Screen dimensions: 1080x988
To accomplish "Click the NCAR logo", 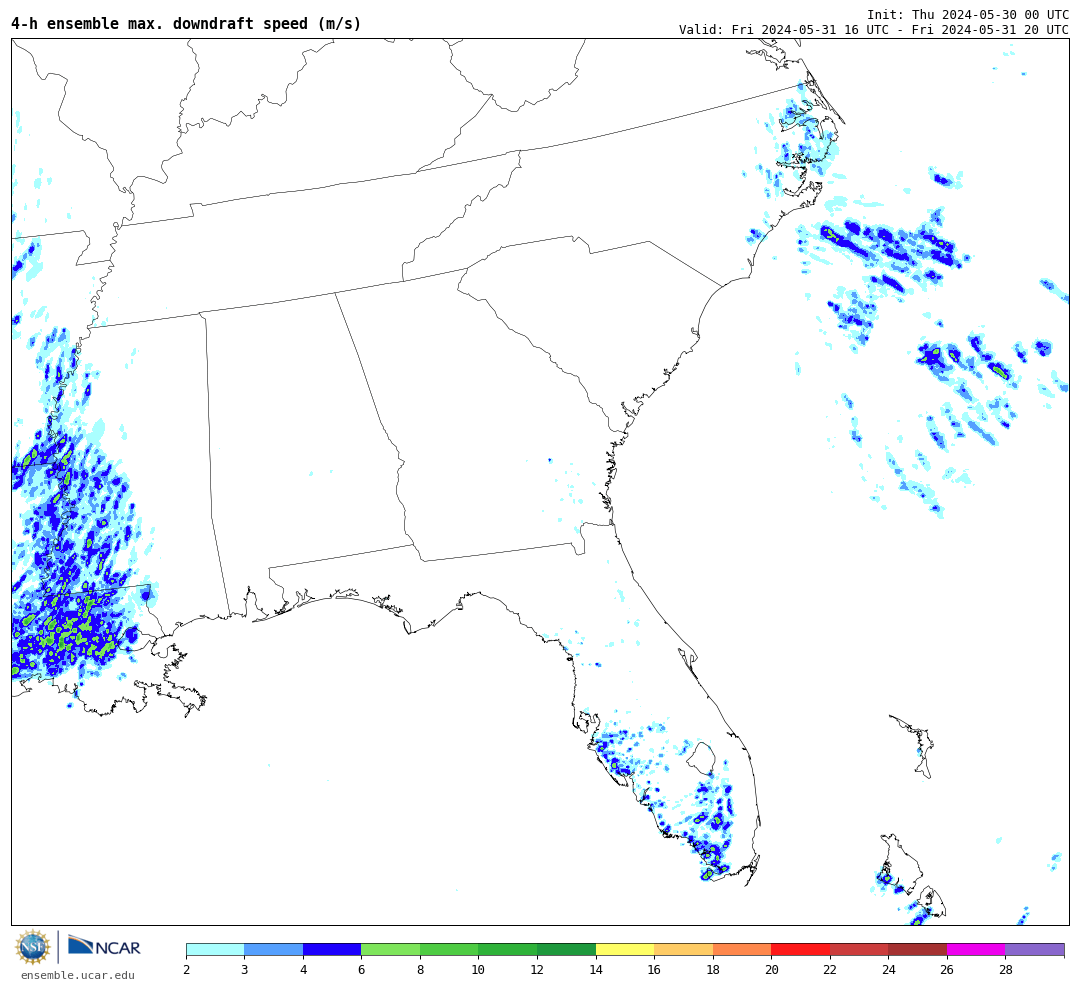I will 105,946.
